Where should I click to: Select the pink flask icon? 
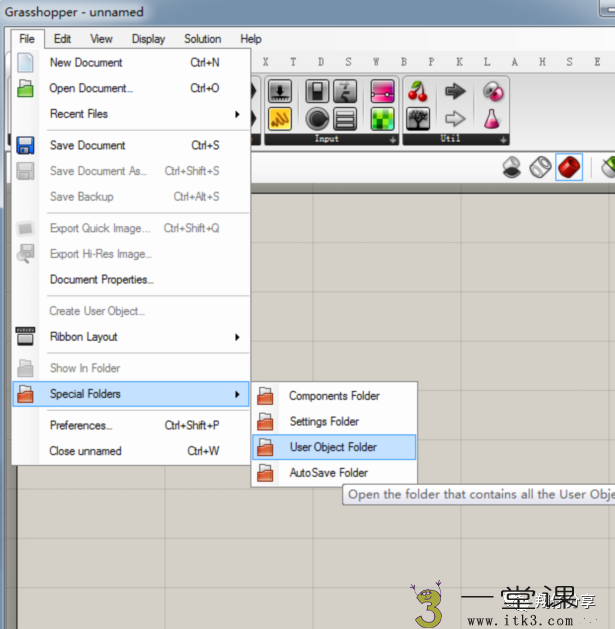click(x=492, y=119)
